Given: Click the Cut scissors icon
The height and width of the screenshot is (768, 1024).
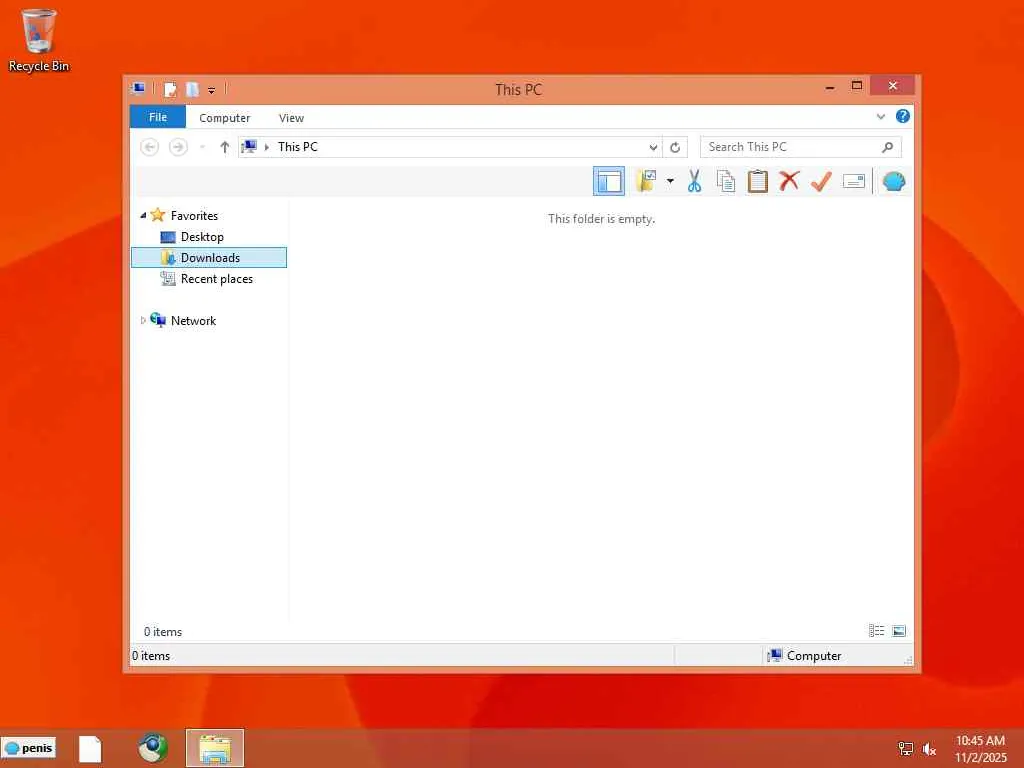Looking at the screenshot, I should tap(694, 181).
